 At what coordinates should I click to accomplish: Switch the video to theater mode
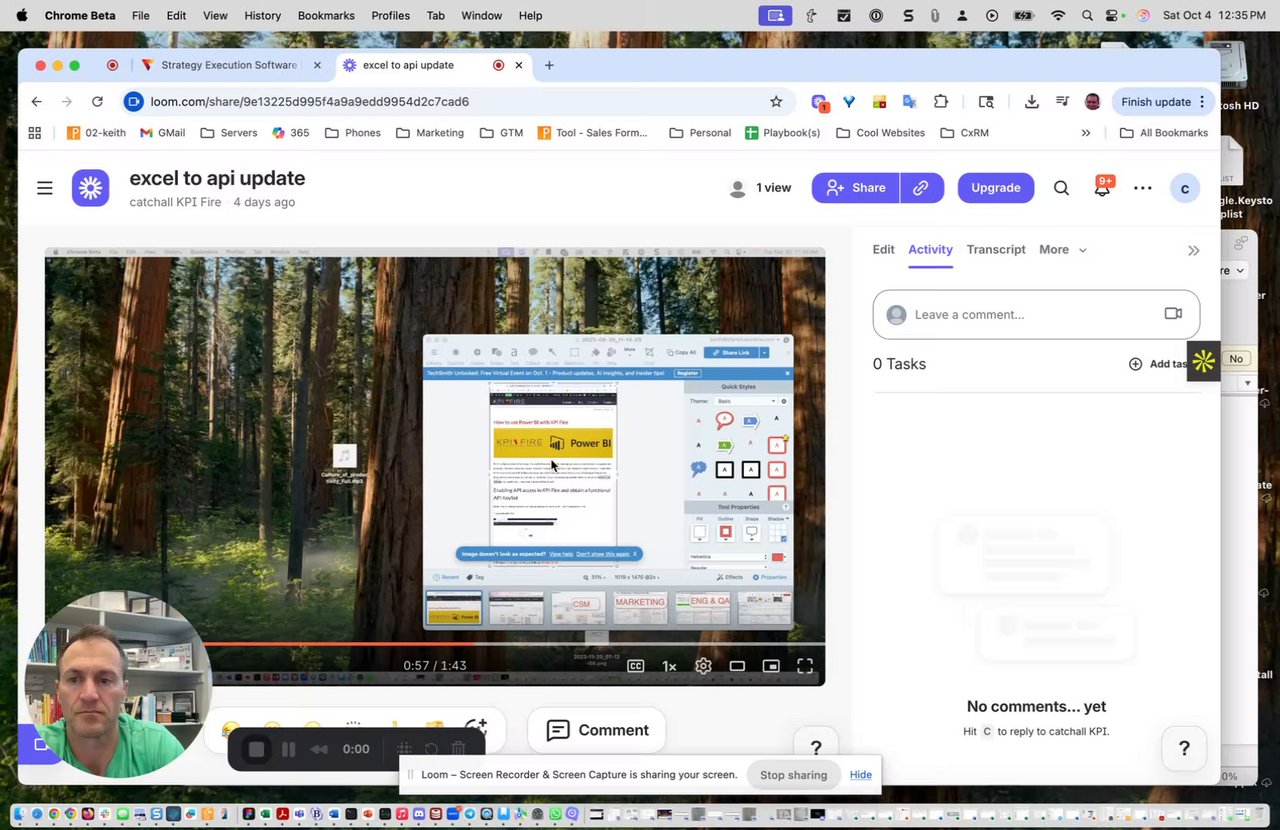[x=737, y=666]
